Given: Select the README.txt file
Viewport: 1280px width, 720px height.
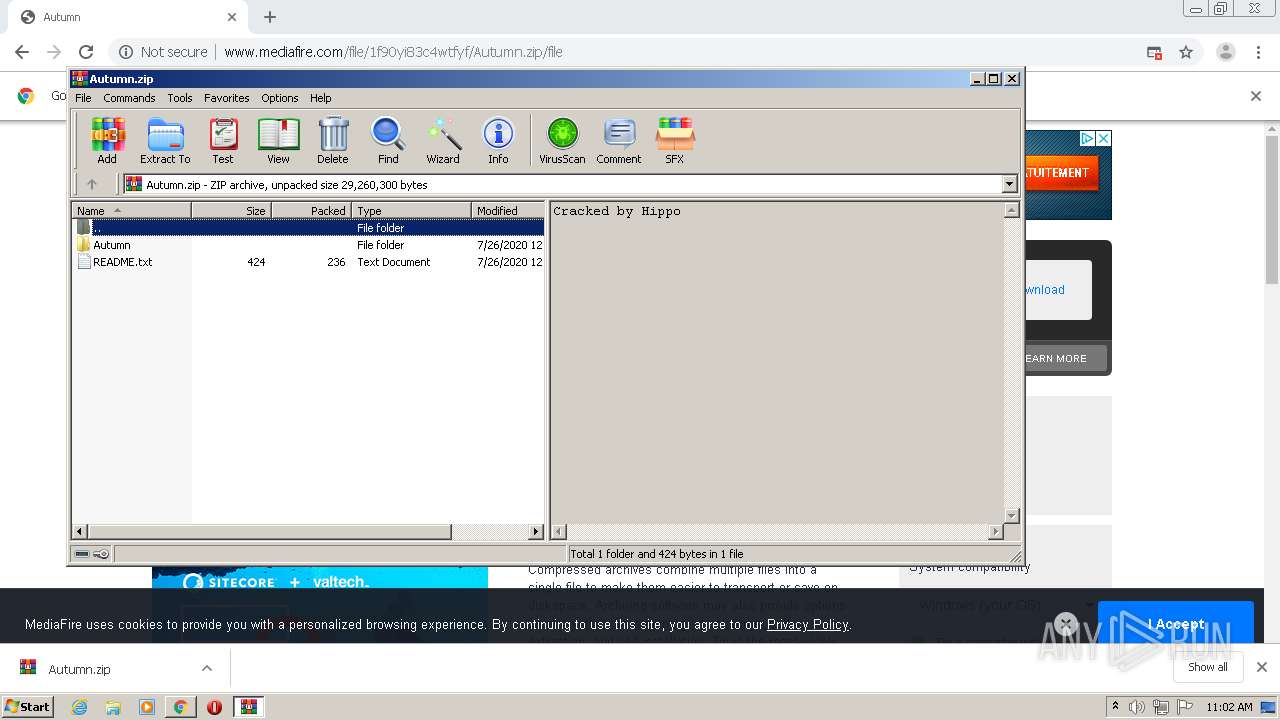Looking at the screenshot, I should pyautogui.click(x=308, y=262).
